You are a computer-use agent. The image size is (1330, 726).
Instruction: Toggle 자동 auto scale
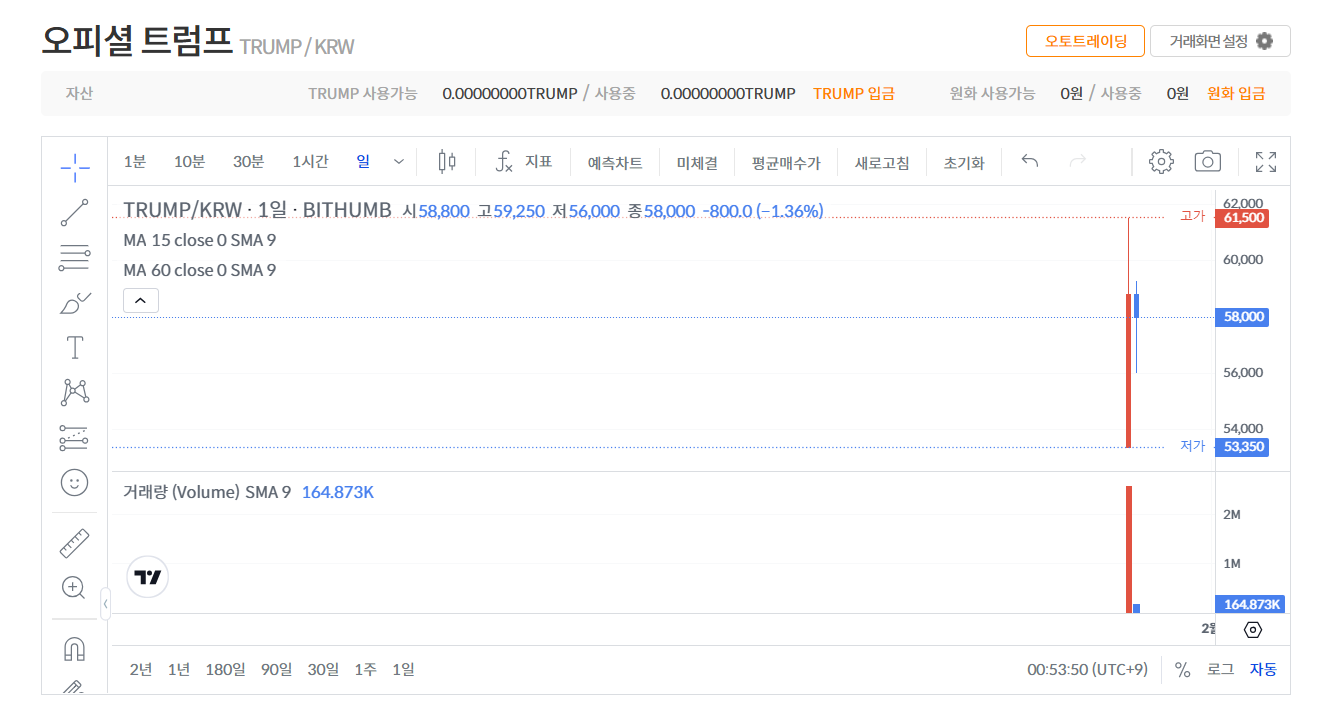click(x=1263, y=669)
